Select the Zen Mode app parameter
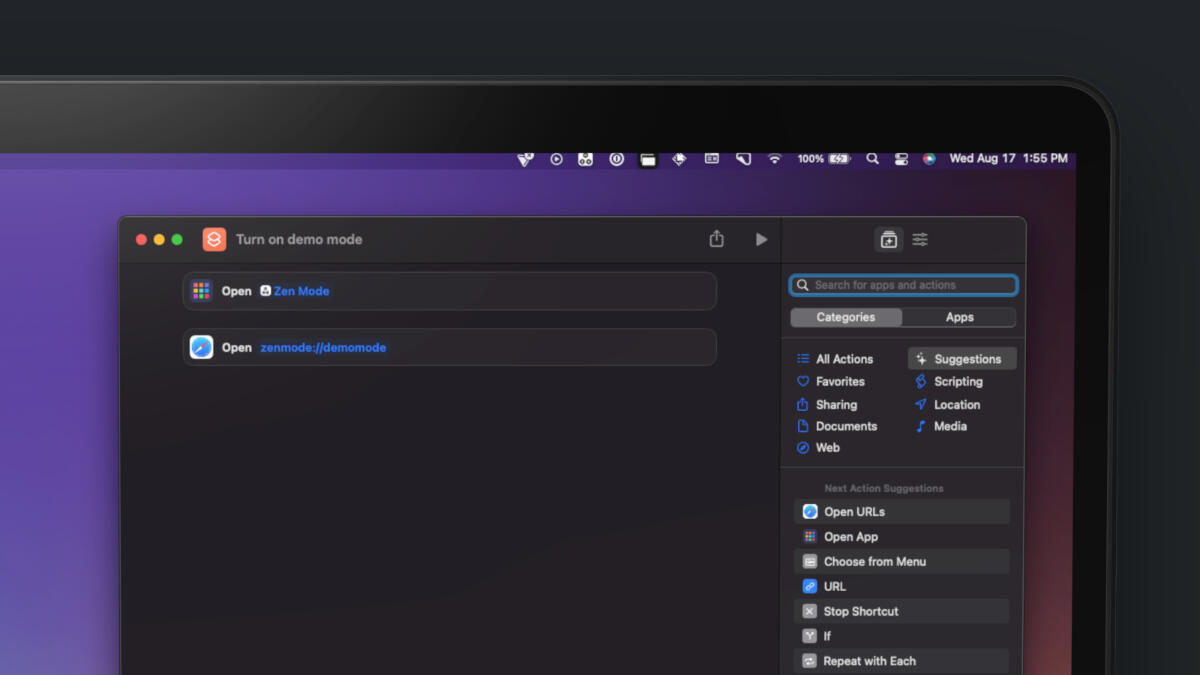The image size is (1200, 675). [295, 291]
